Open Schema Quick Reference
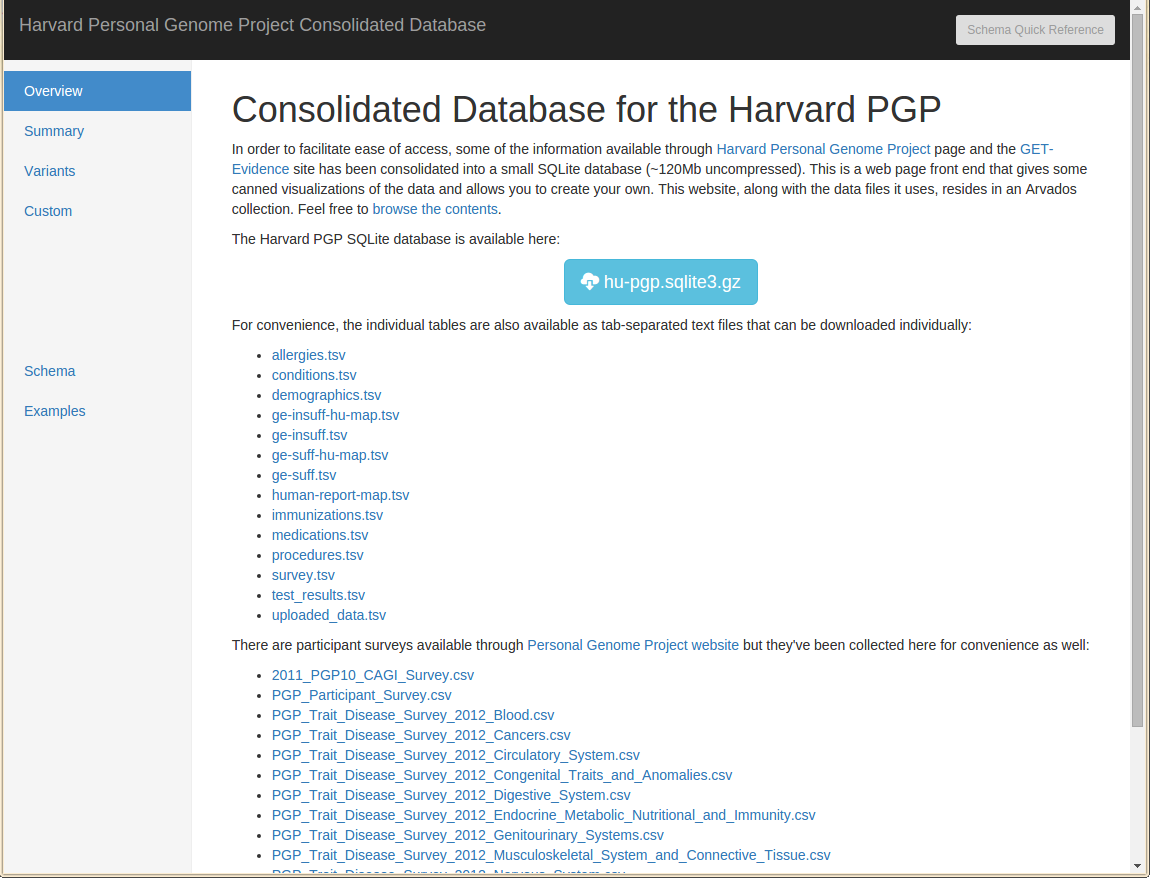1150x878 pixels. pos(1035,30)
